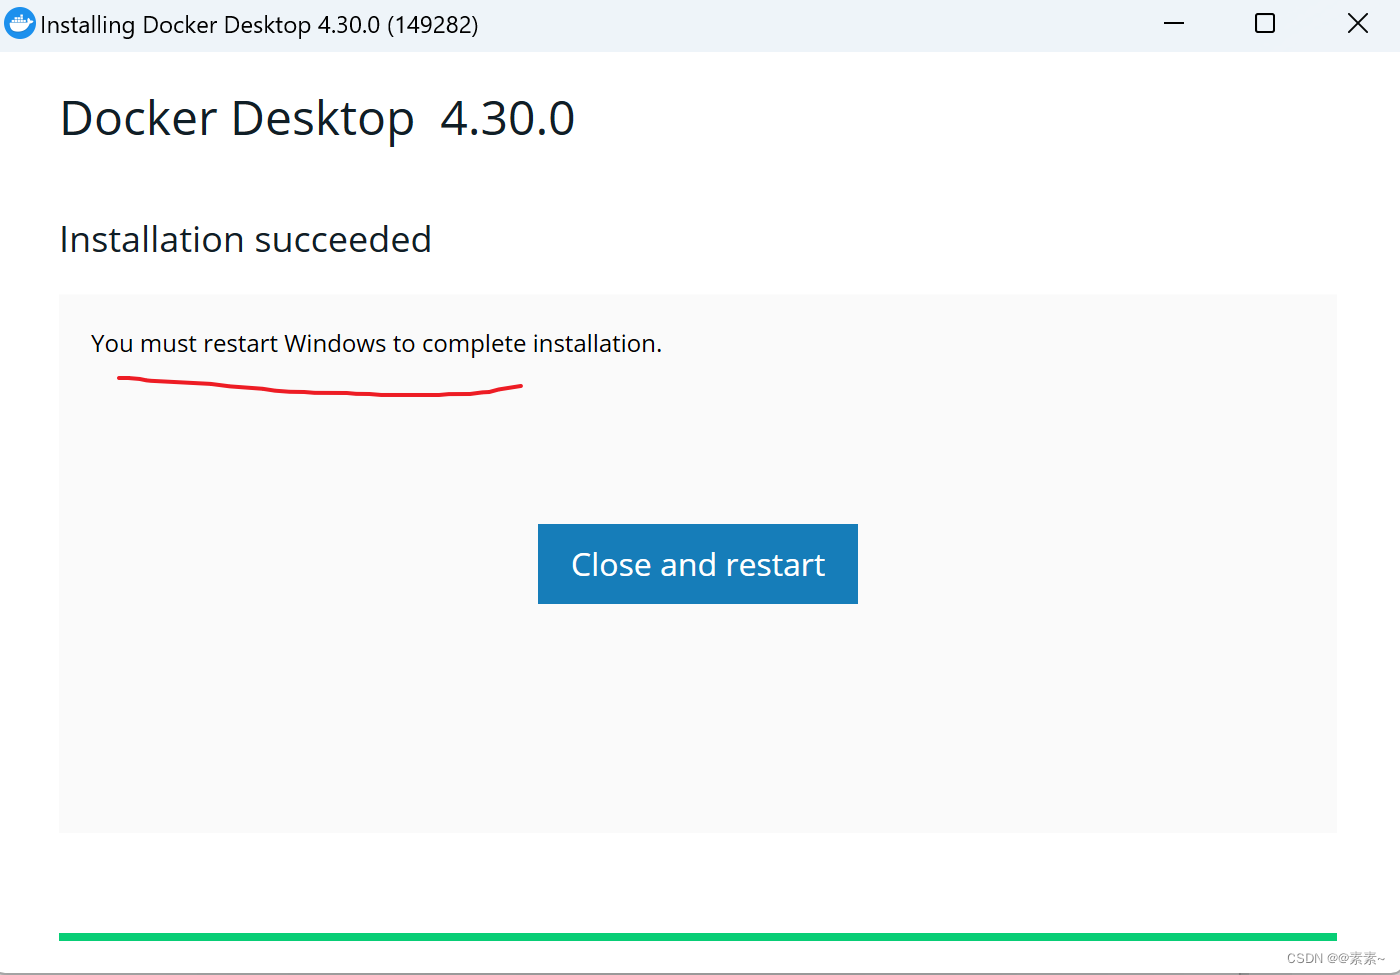Screen dimensions: 1400x975
Task: Click the window title 'Installing Docker Desktop 4.30.0 (149282)'
Action: 259,25
